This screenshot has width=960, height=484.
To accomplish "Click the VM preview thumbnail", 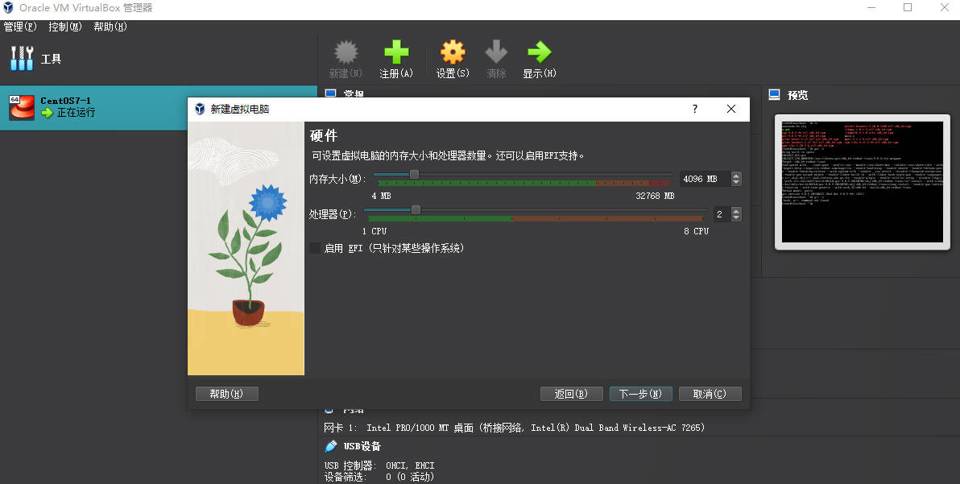I will [x=861, y=181].
